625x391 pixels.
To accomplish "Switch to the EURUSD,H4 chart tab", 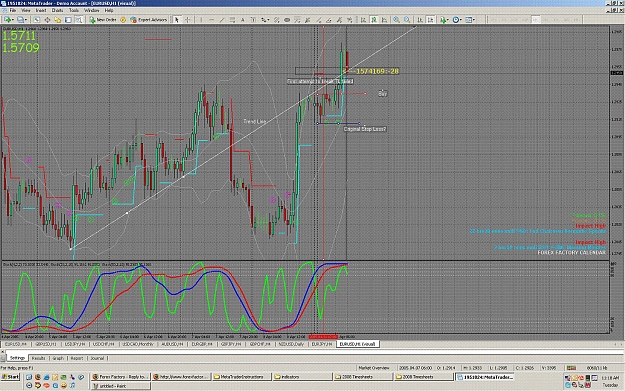I will (x=16, y=344).
